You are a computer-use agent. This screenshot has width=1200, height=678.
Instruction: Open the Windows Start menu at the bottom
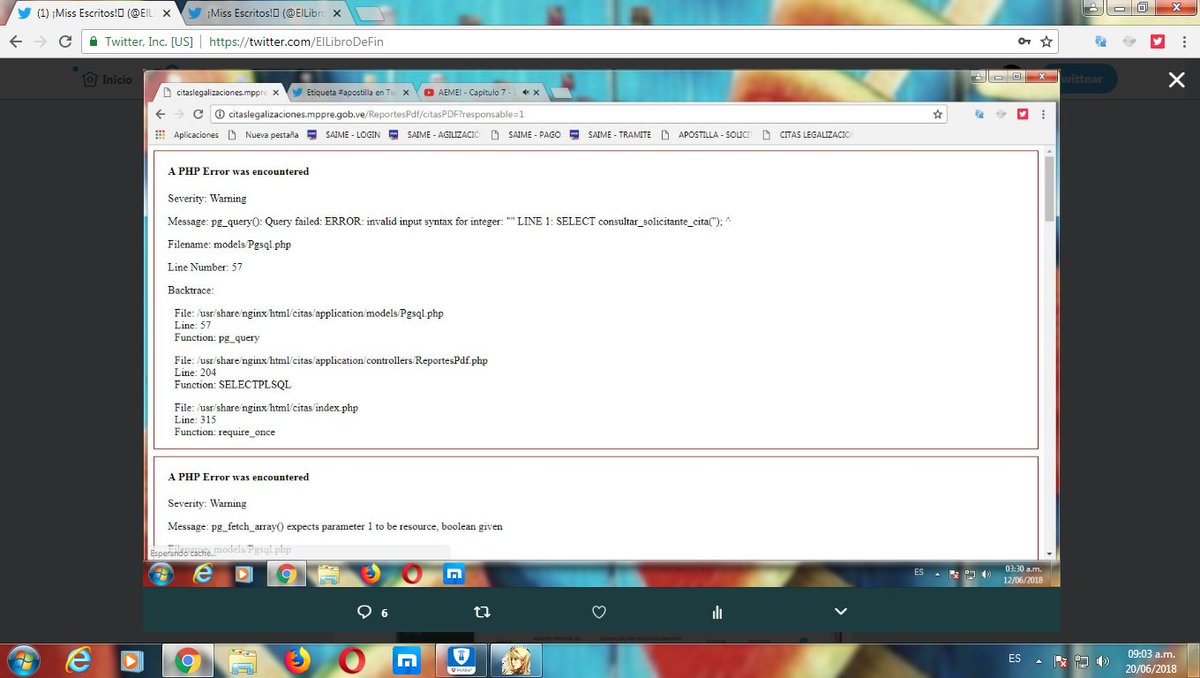[x=23, y=660]
